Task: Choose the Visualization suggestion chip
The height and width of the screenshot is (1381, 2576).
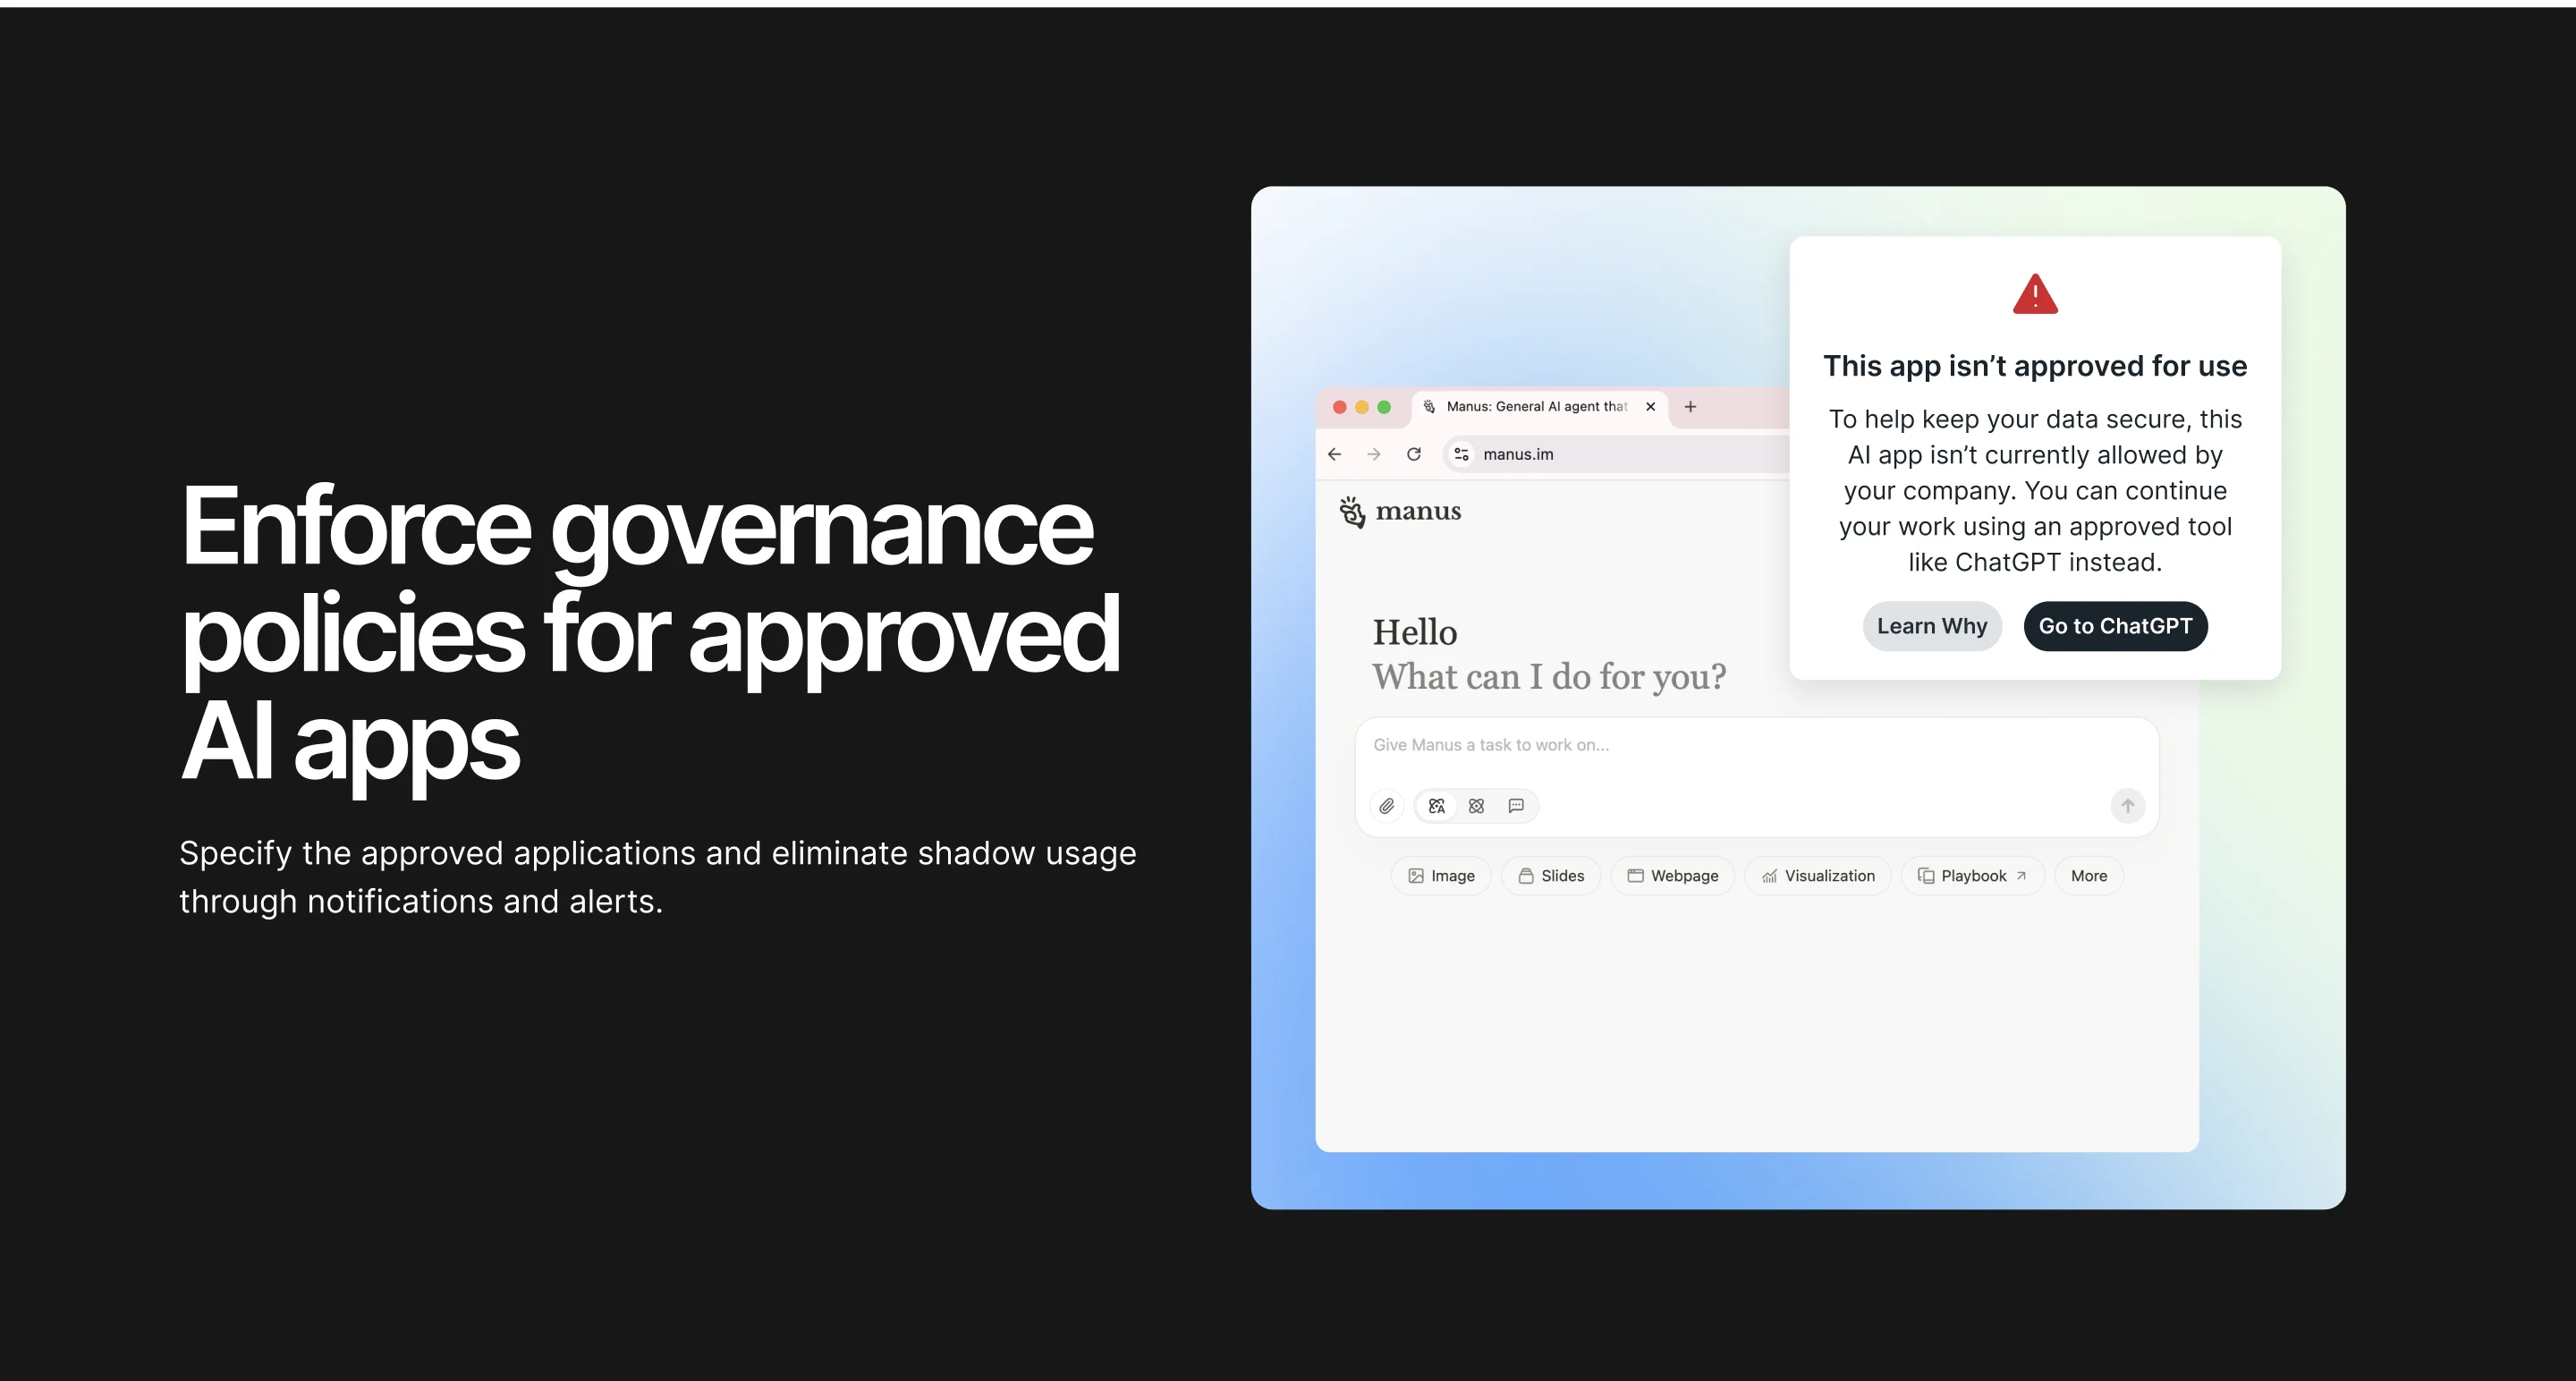Action: [1818, 876]
